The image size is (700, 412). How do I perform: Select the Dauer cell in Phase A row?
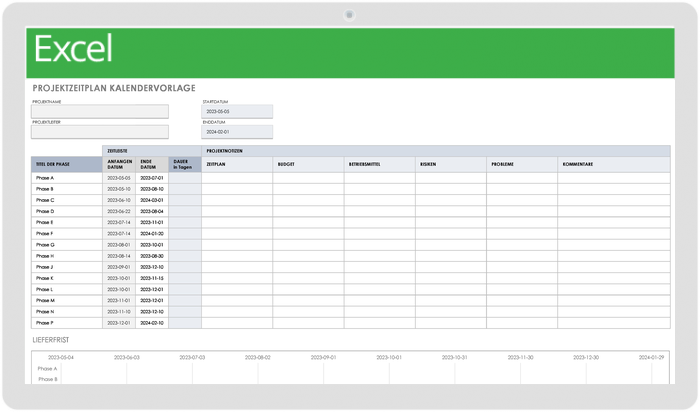pyautogui.click(x=185, y=178)
